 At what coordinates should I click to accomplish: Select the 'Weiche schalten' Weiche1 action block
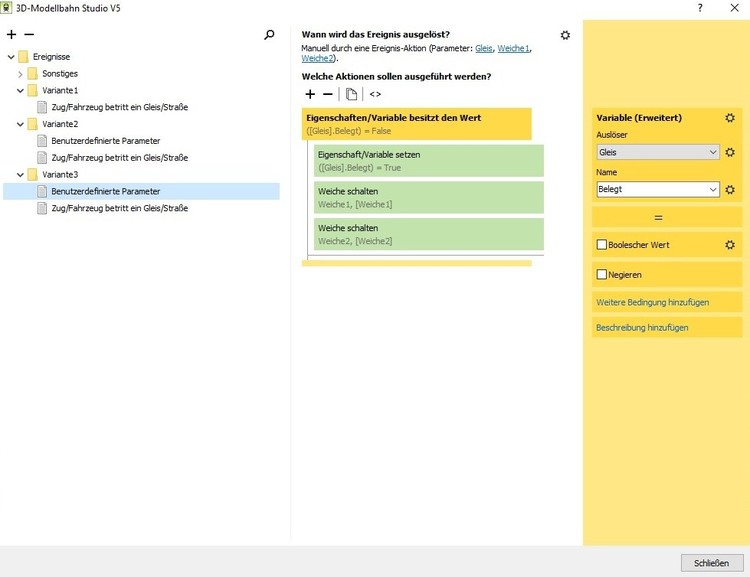point(429,198)
